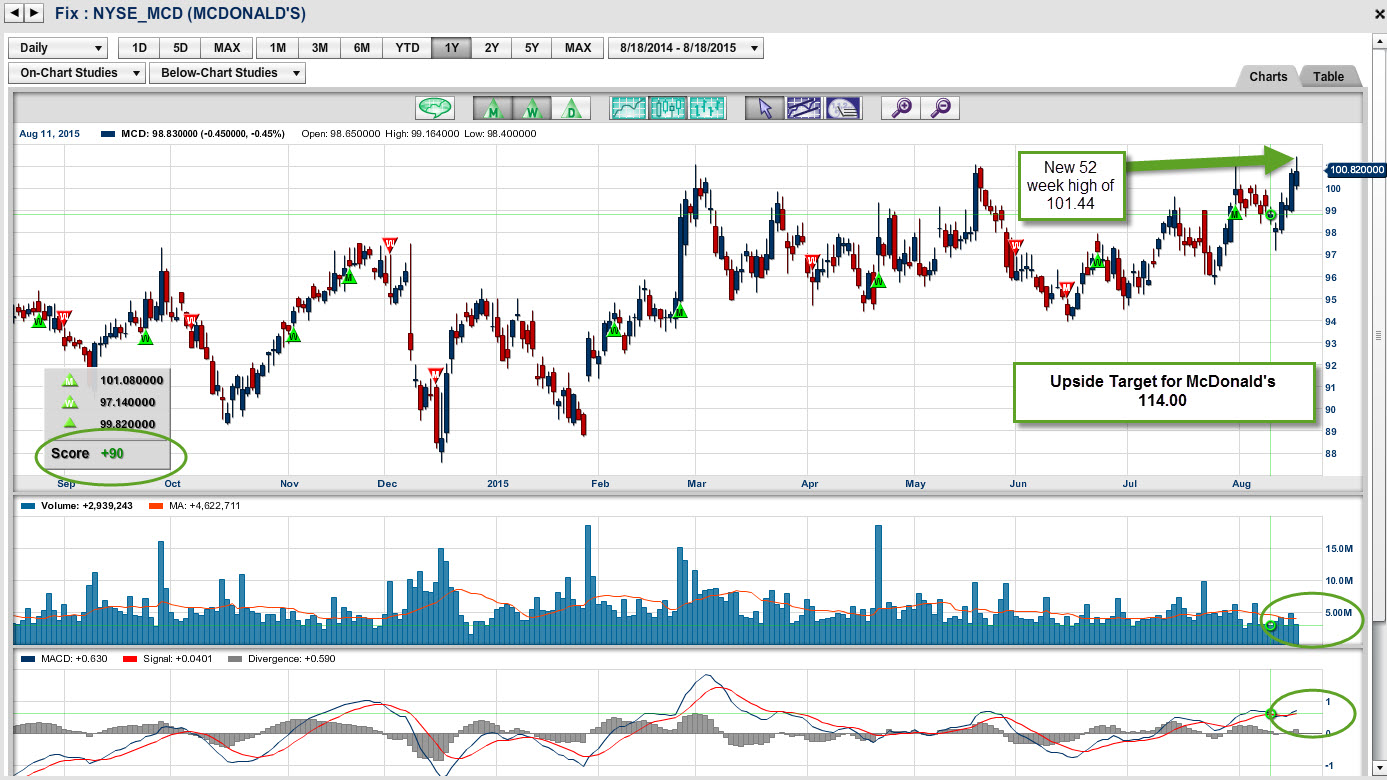Viewport: 1387px width, 780px height.
Task: Set the range to 1D
Action: point(139,48)
